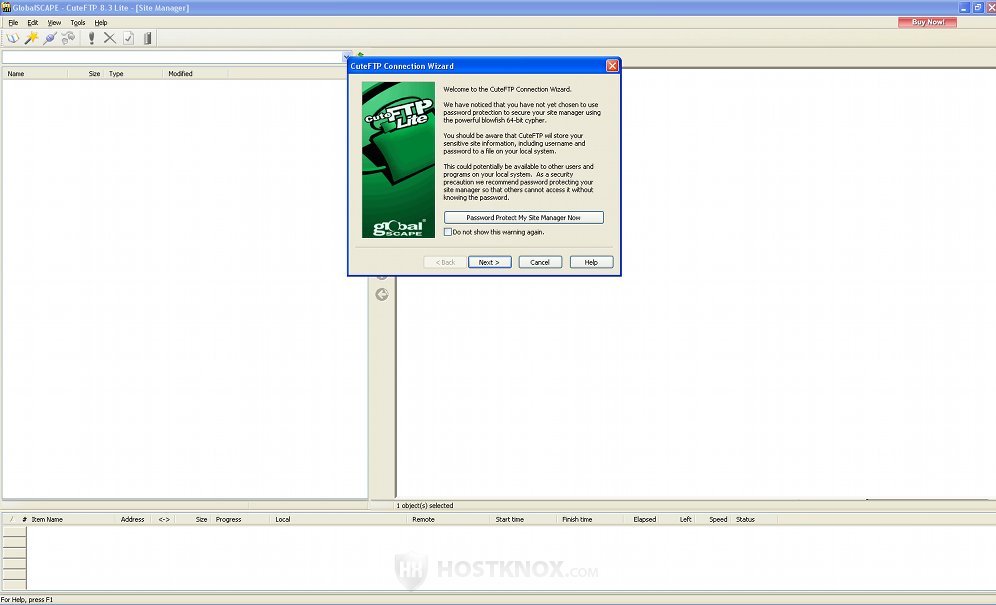This screenshot has width=996, height=605.
Task: Click the CuteFTP Lite logo image
Action: [398, 160]
